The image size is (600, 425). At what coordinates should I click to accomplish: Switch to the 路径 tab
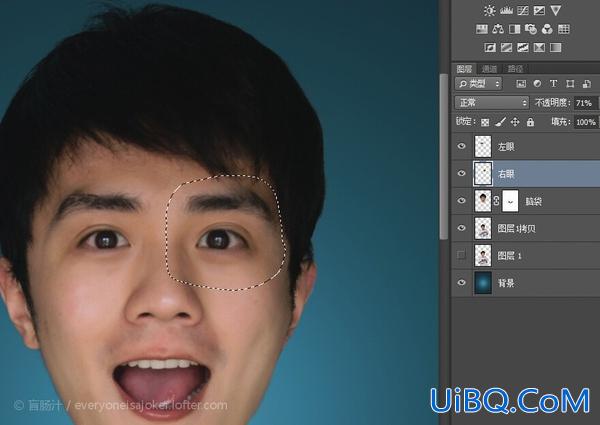pos(515,69)
